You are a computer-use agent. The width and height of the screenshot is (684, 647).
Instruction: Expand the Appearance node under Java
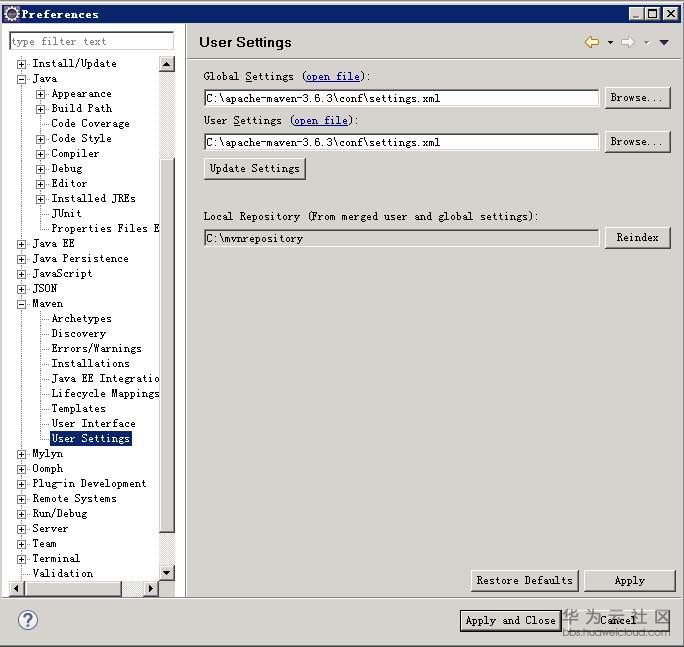[41, 94]
